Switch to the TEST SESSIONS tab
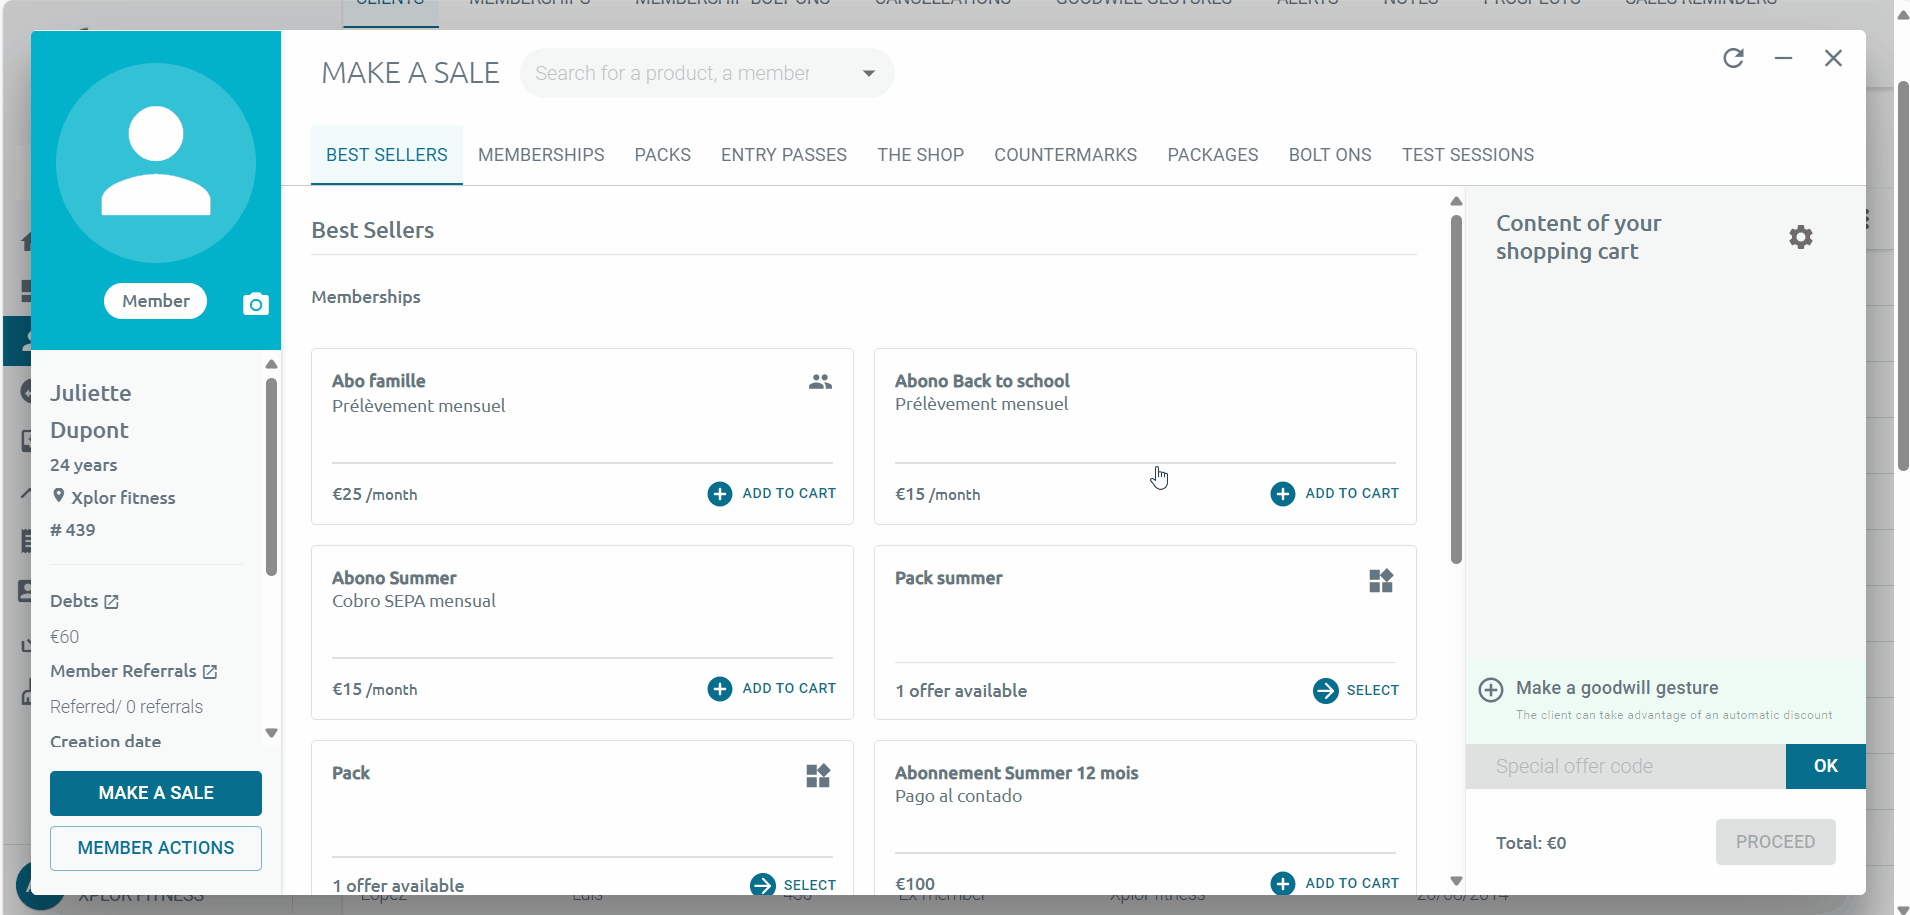 [1467, 155]
